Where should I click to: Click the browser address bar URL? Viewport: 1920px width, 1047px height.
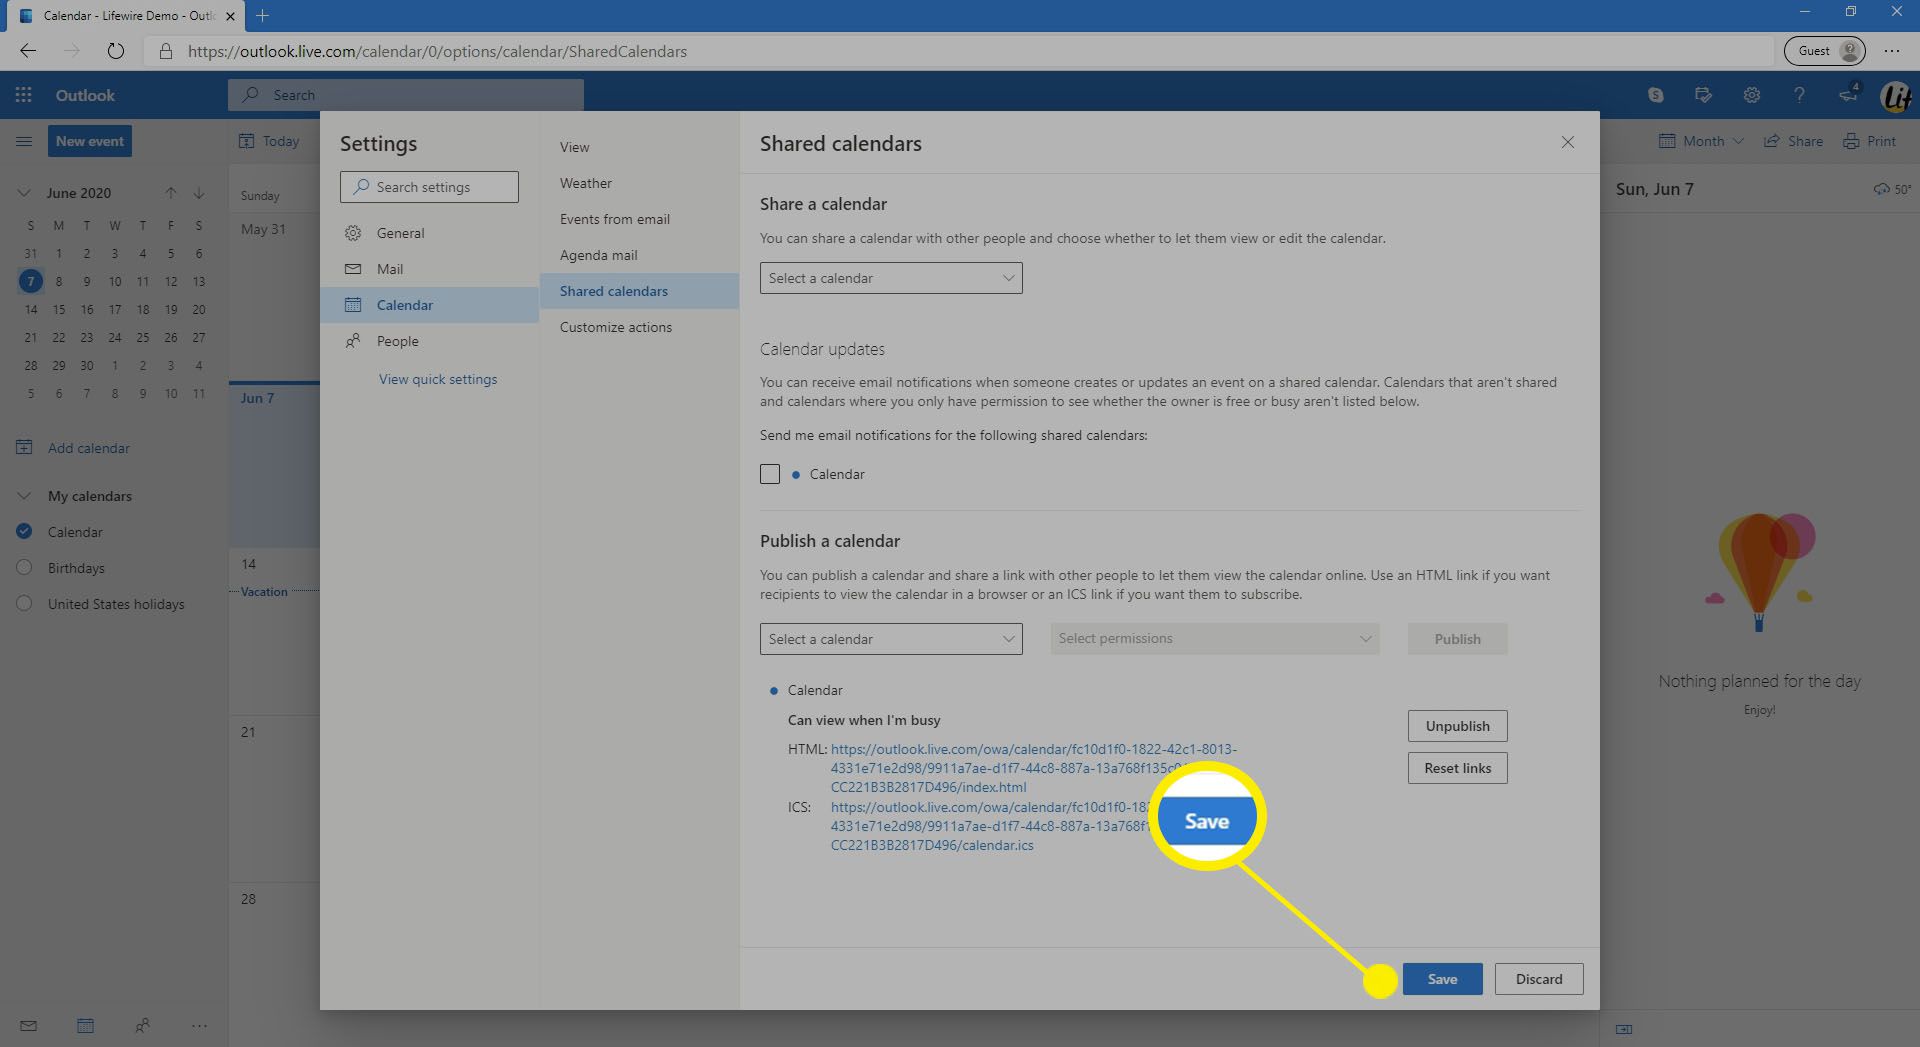coord(437,51)
